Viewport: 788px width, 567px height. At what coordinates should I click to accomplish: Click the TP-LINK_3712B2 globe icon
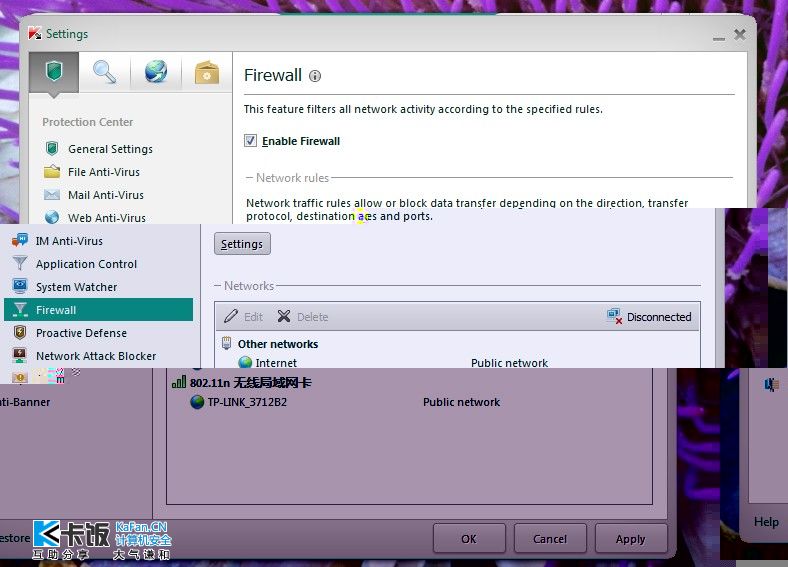pos(198,402)
